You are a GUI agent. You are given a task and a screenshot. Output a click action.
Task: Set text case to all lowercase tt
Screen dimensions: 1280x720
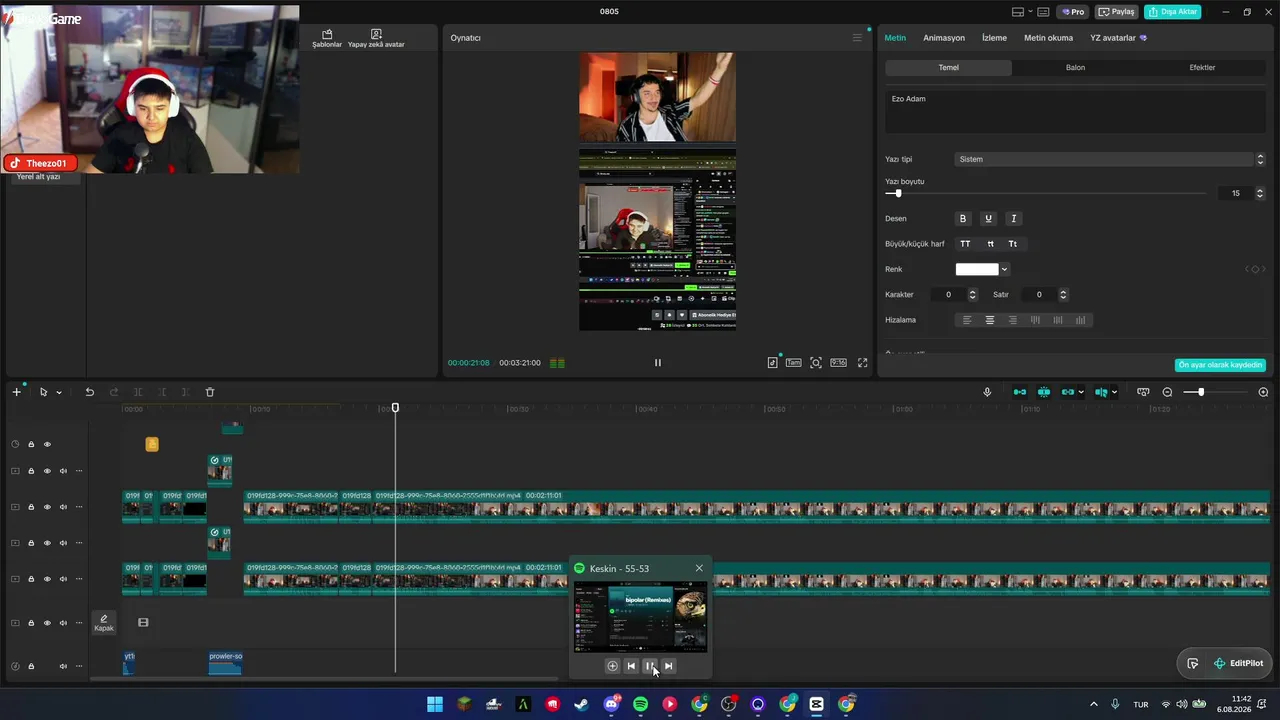point(990,244)
